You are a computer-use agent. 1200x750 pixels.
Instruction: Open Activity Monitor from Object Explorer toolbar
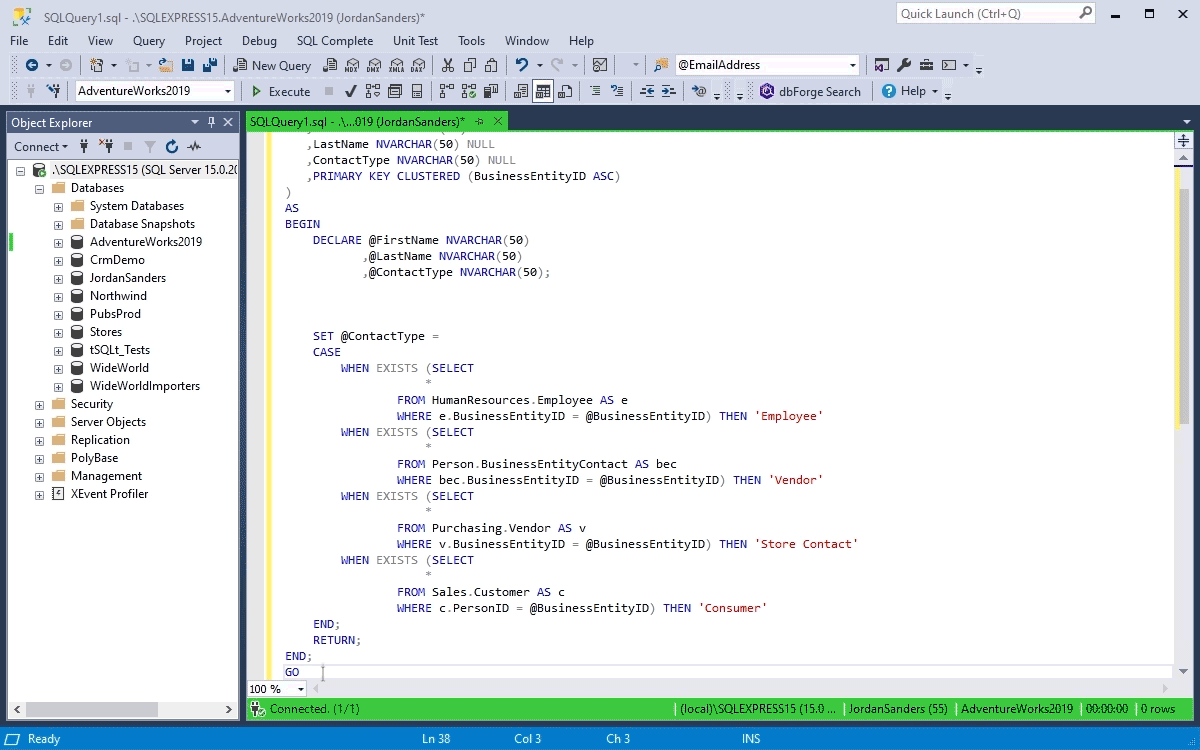point(194,146)
